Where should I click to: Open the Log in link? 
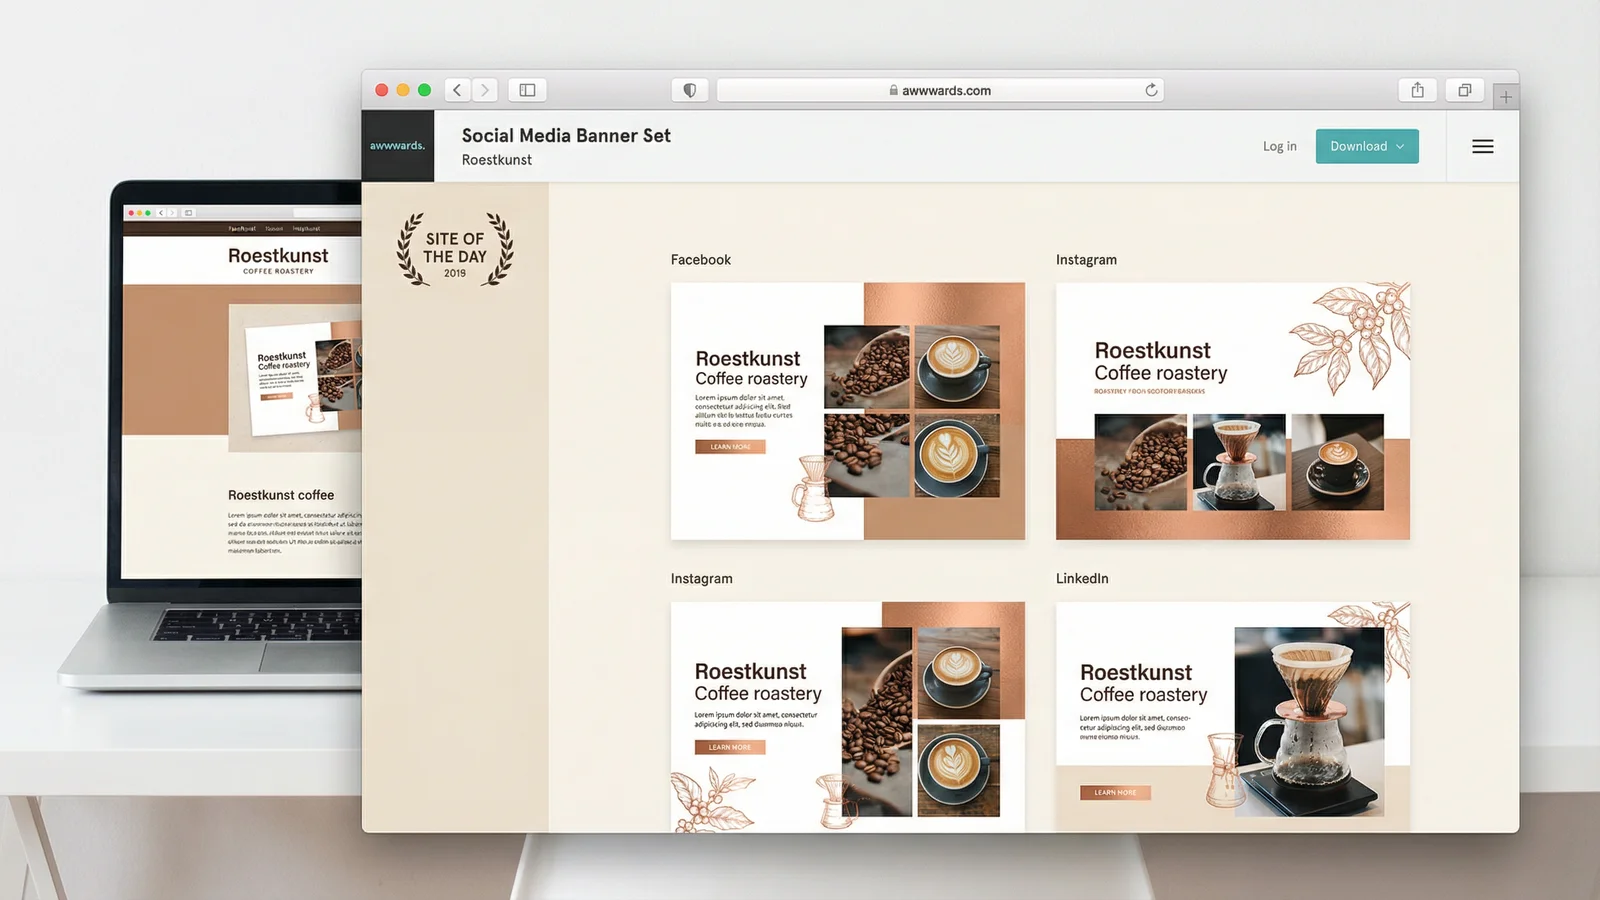tap(1279, 146)
